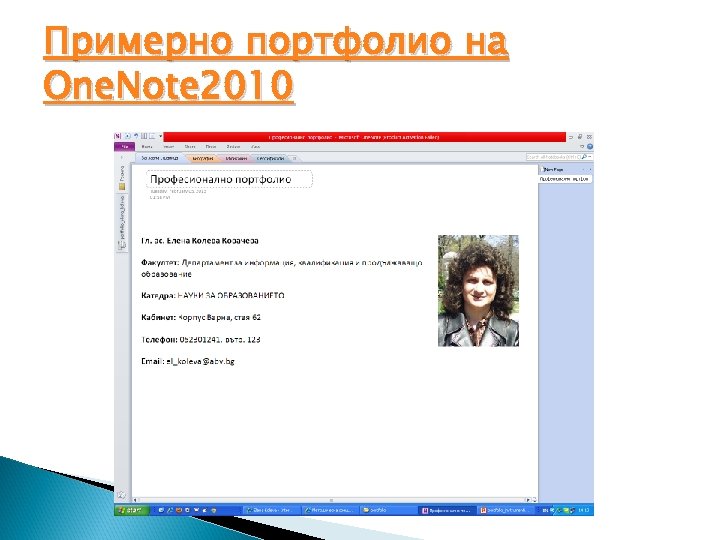The height and width of the screenshot is (540, 720).
Task: Select the portfolio_elena_koleva notebook in sidebar
Action: point(122,223)
